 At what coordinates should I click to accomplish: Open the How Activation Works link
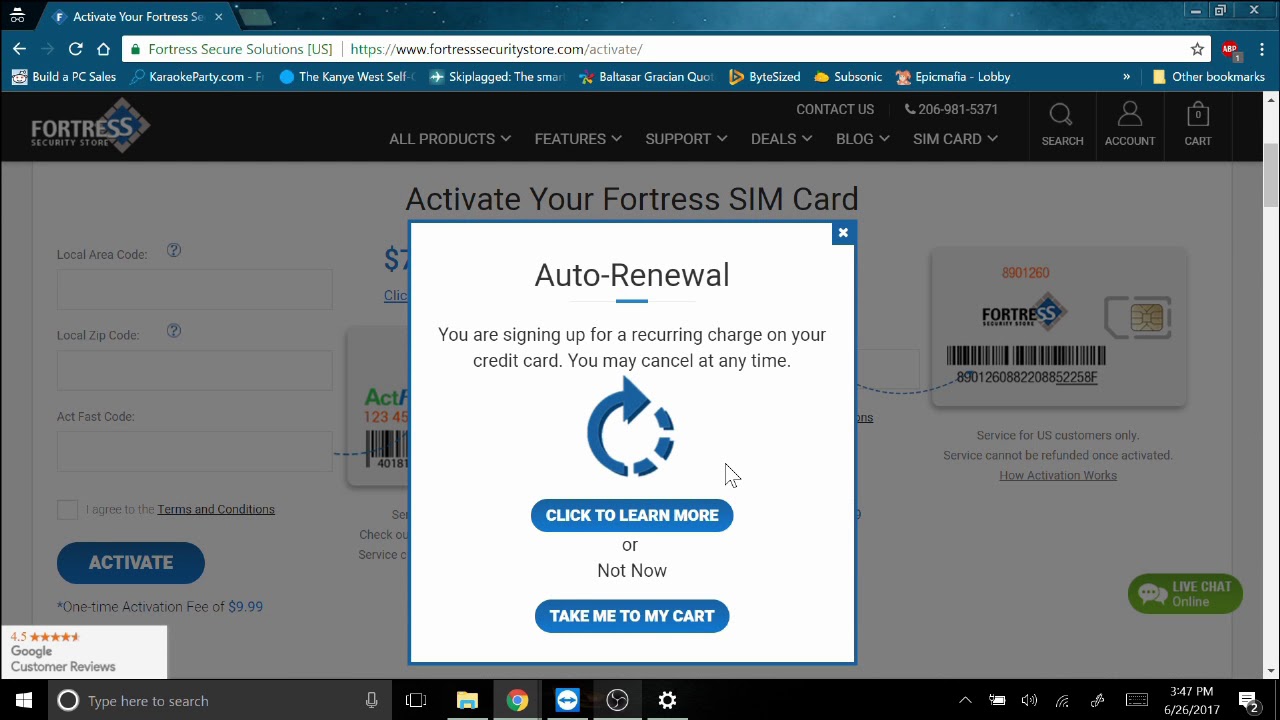[1058, 475]
